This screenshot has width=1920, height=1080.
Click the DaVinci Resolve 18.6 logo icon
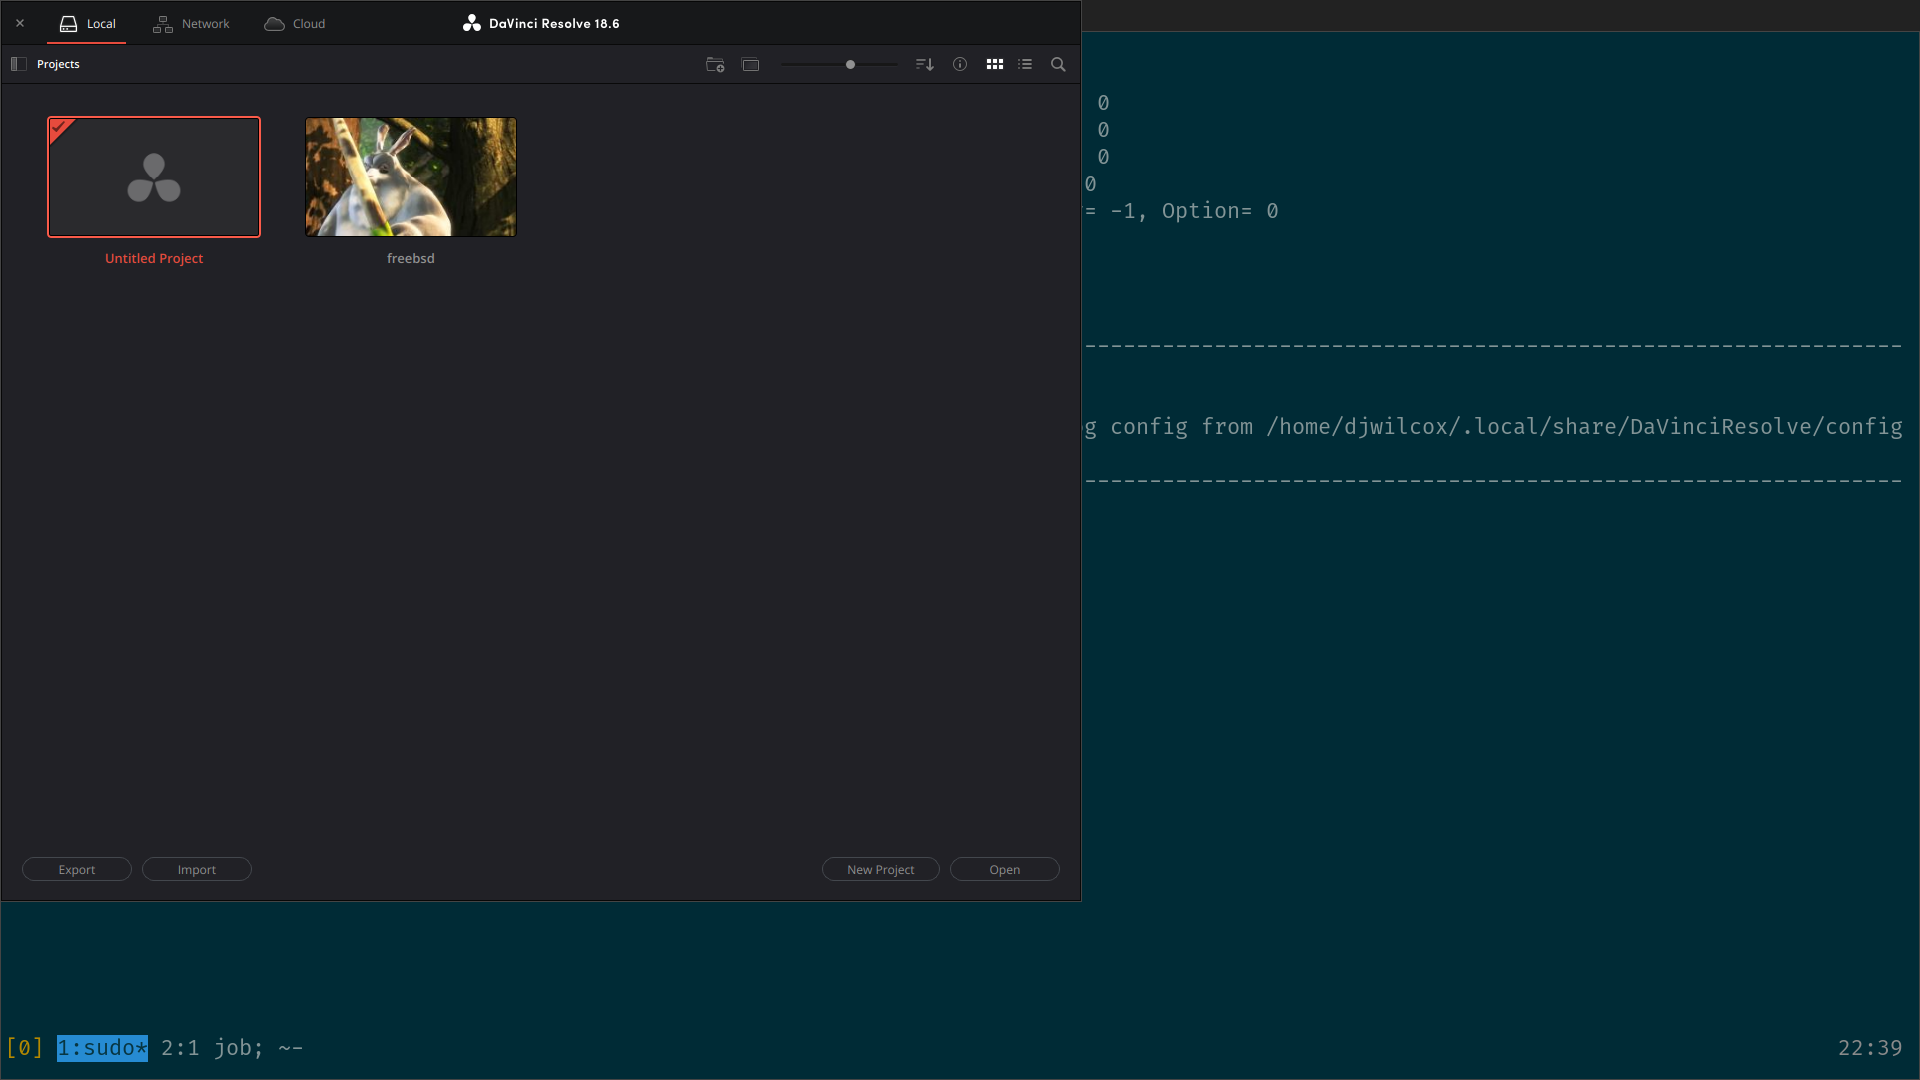[472, 23]
